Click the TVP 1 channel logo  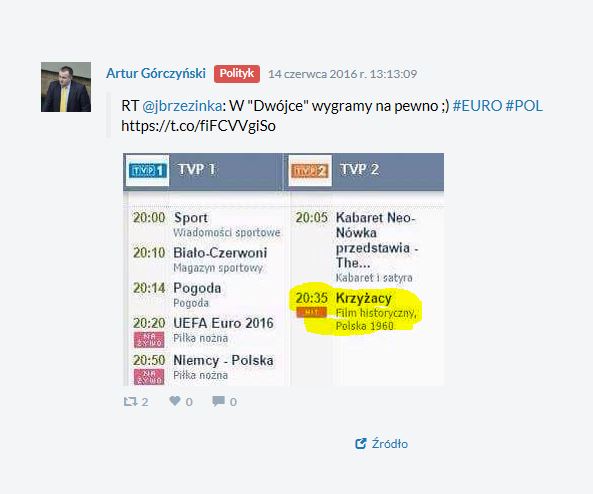(x=147, y=170)
